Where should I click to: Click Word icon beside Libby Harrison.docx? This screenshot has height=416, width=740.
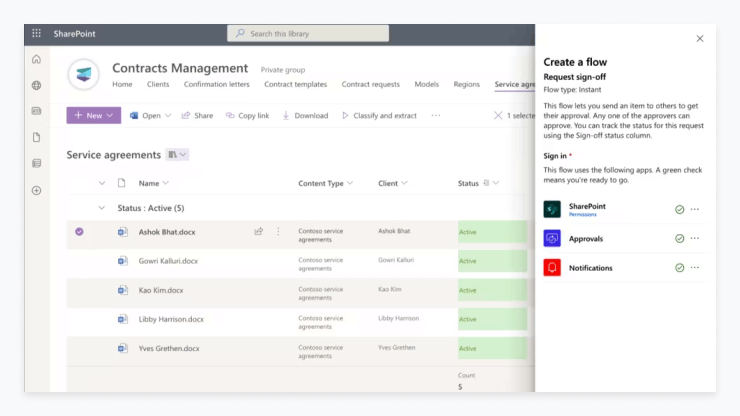point(123,319)
